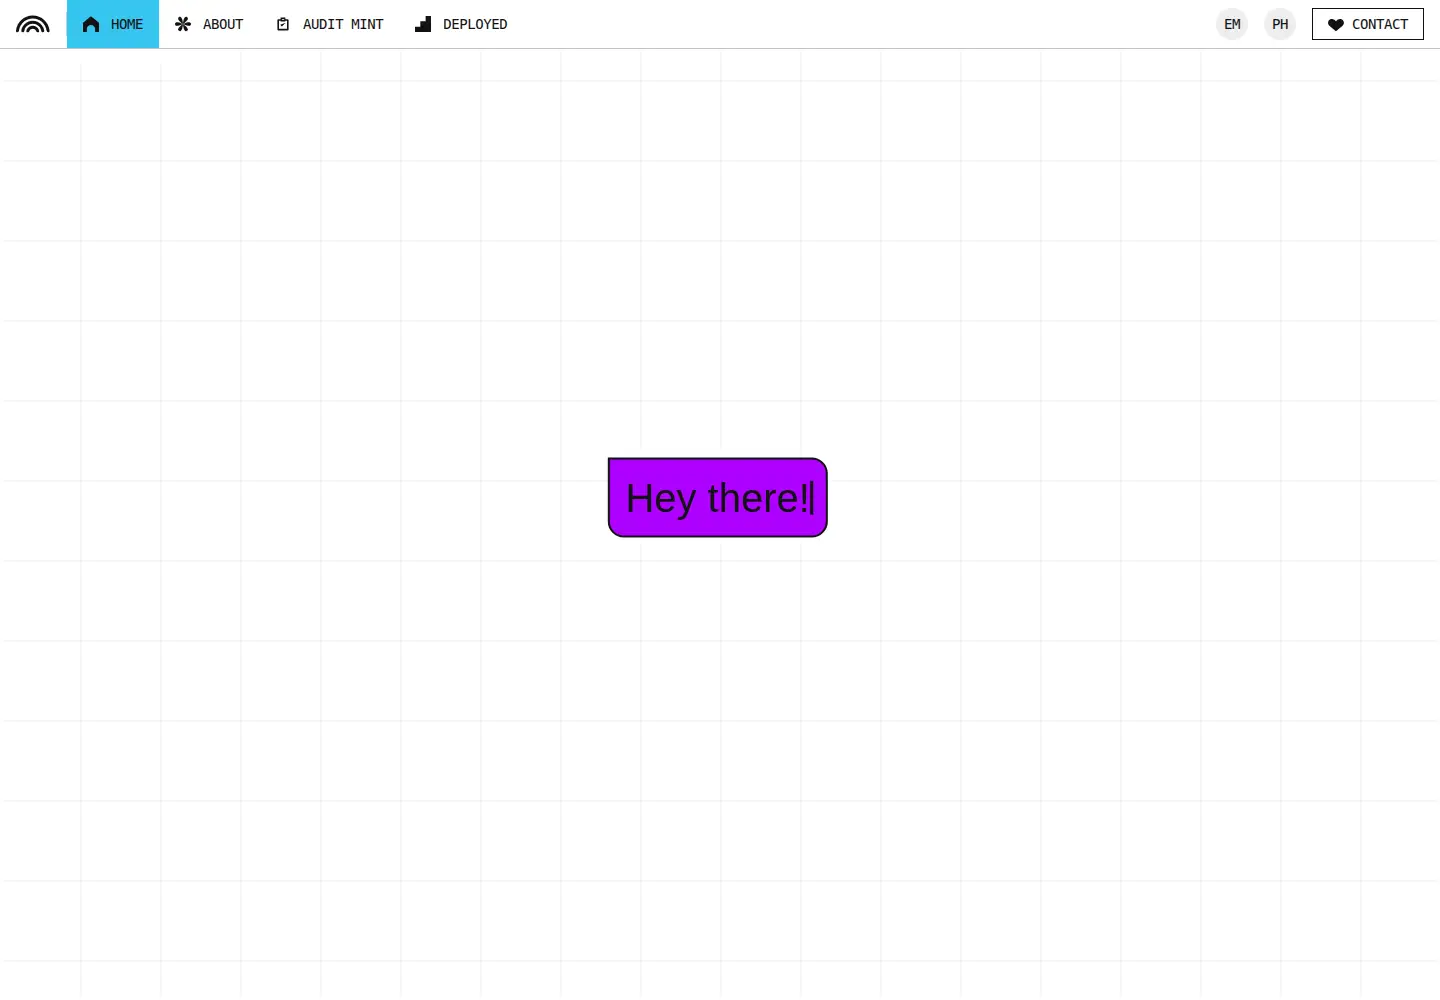Select the PH avatar
Image resolution: width=1440 pixels, height=1000 pixels.
1280,24
